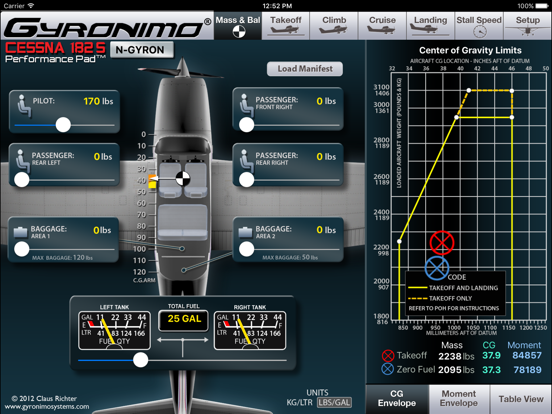
Task: Click the Front Right passenger slider knob
Action: (x=246, y=125)
